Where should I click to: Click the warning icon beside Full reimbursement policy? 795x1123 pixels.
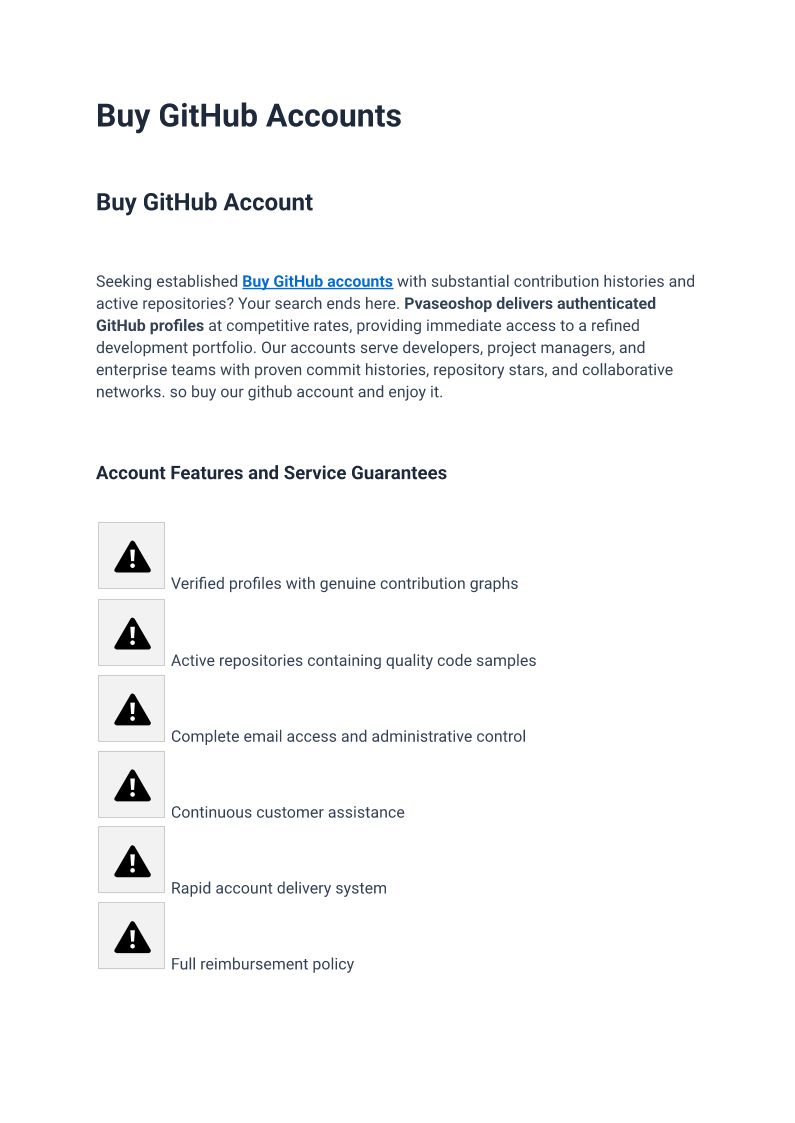tap(131, 936)
